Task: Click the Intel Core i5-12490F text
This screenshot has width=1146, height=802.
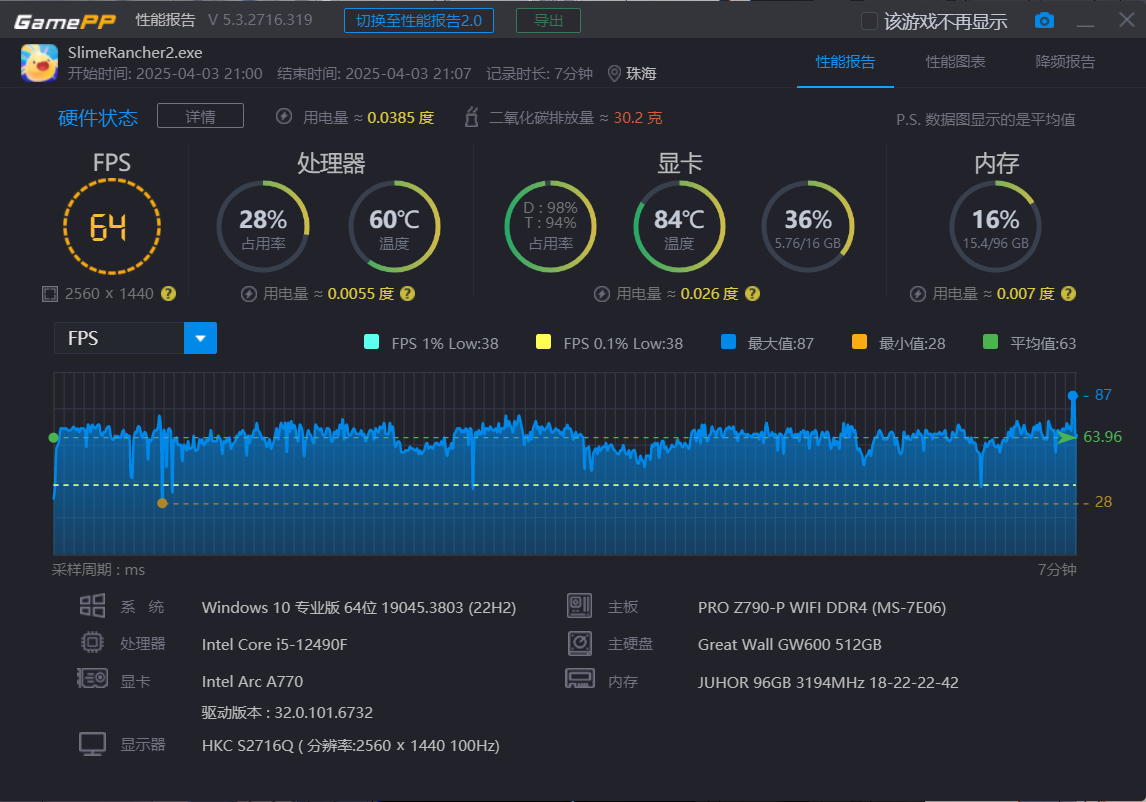Action: [274, 644]
